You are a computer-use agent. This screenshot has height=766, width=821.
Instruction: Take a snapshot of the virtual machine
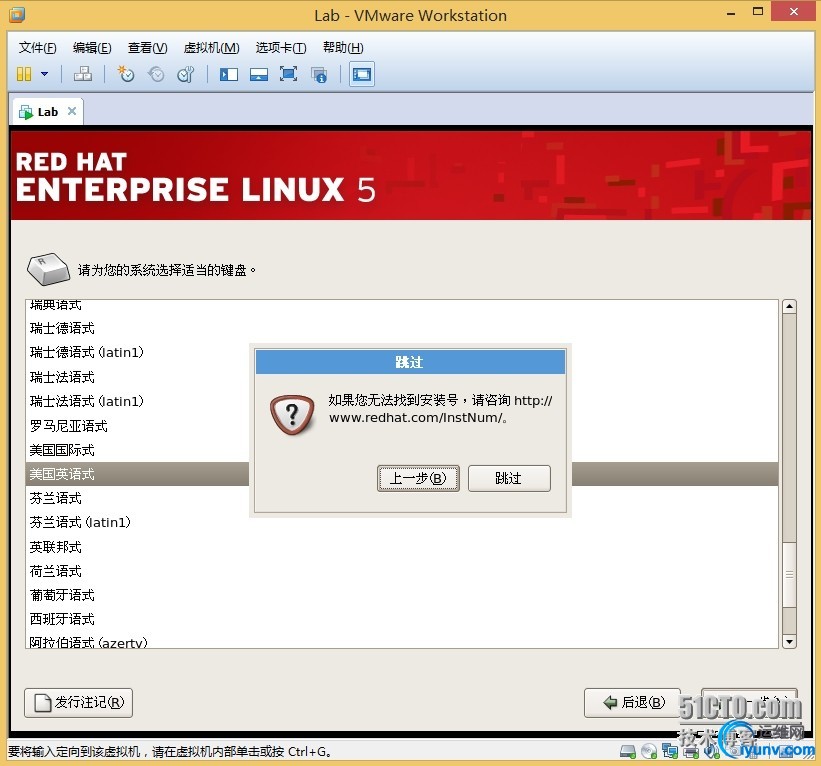tap(126, 74)
